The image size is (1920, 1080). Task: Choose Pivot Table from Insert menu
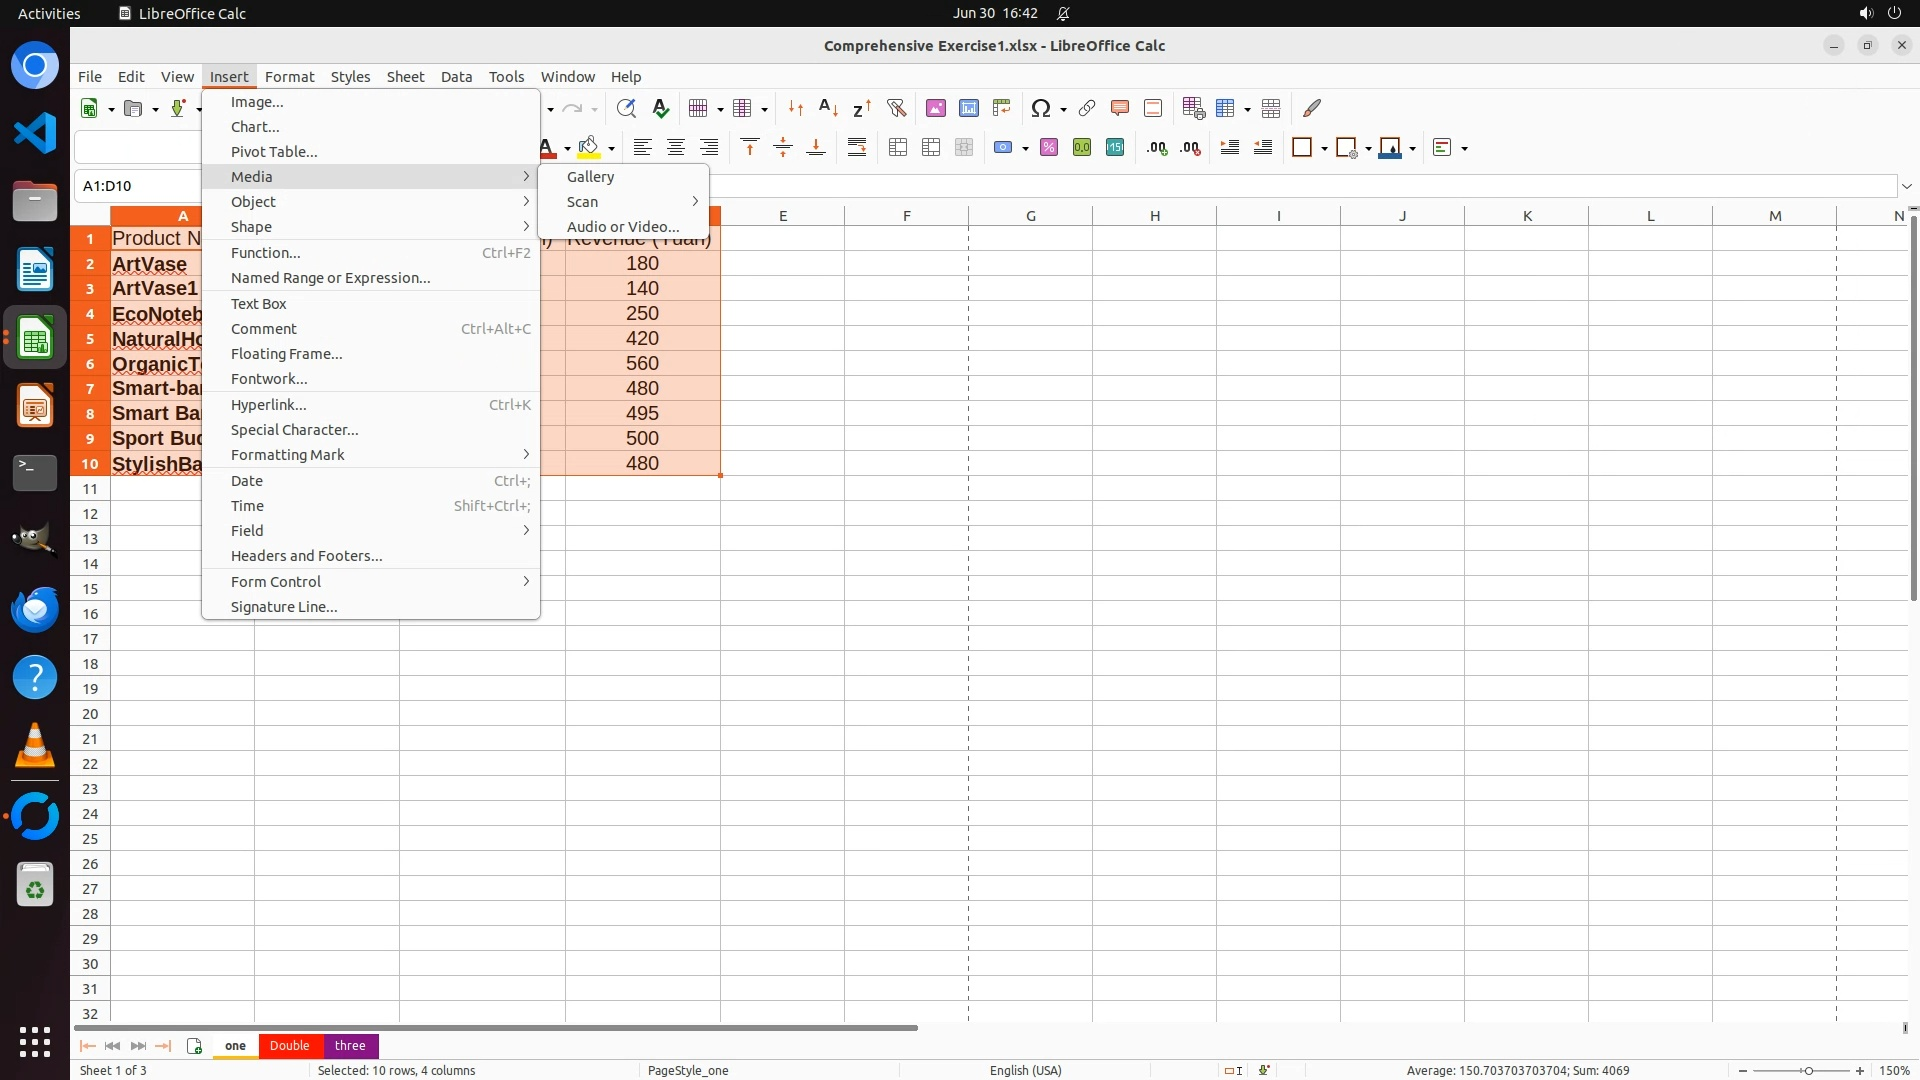click(x=274, y=152)
